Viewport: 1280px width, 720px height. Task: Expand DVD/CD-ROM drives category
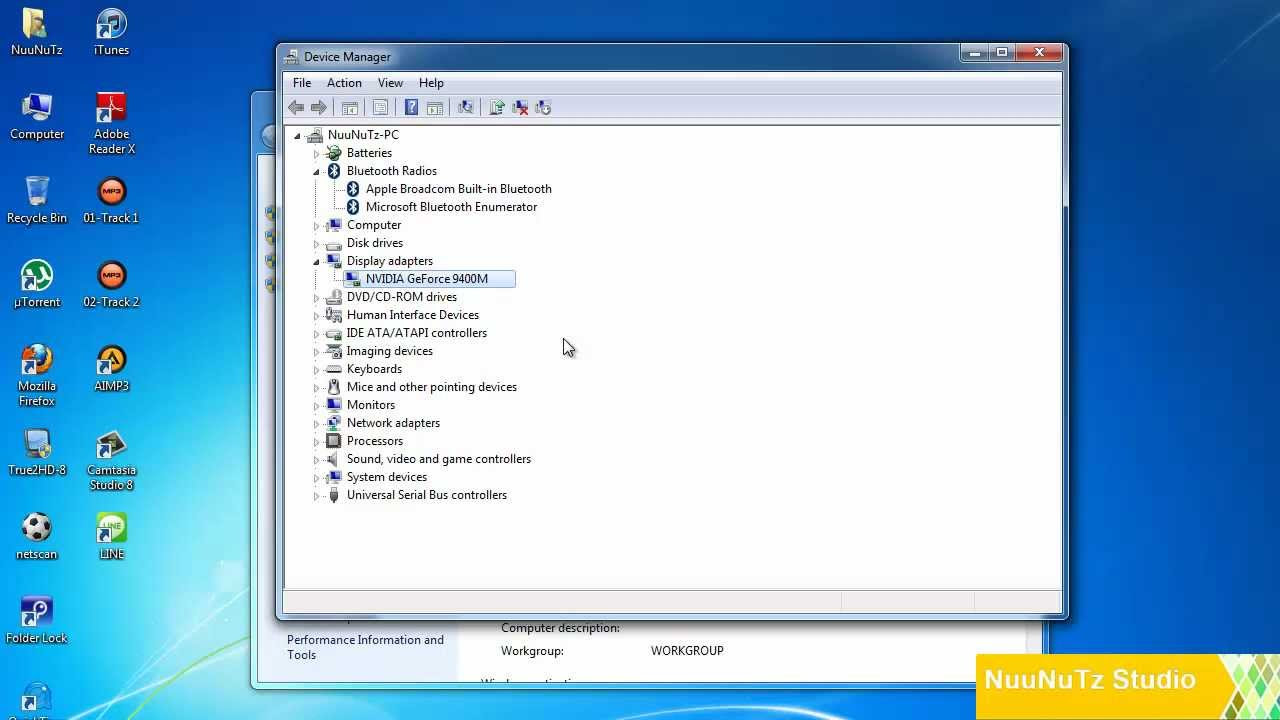316,297
